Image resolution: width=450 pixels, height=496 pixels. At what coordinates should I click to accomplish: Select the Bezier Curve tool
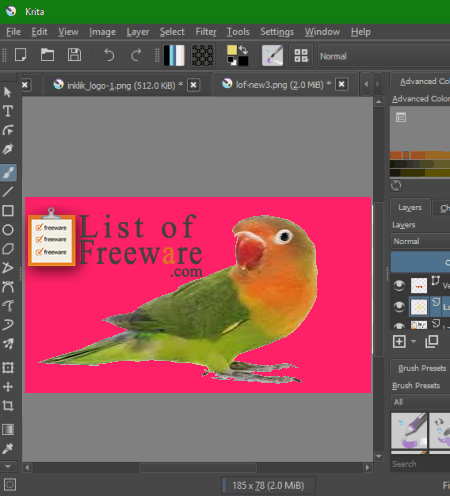8,286
